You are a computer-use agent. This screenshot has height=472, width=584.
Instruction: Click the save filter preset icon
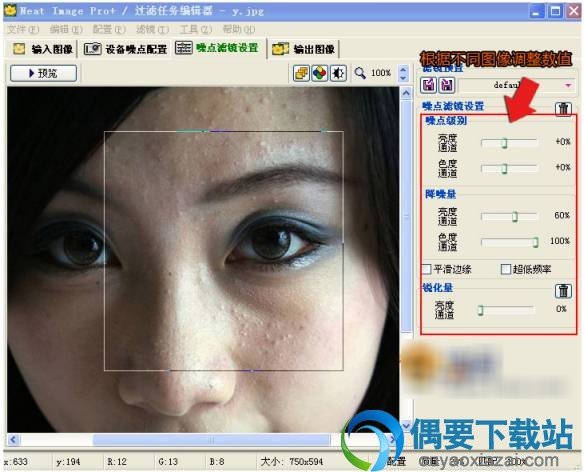tap(446, 85)
